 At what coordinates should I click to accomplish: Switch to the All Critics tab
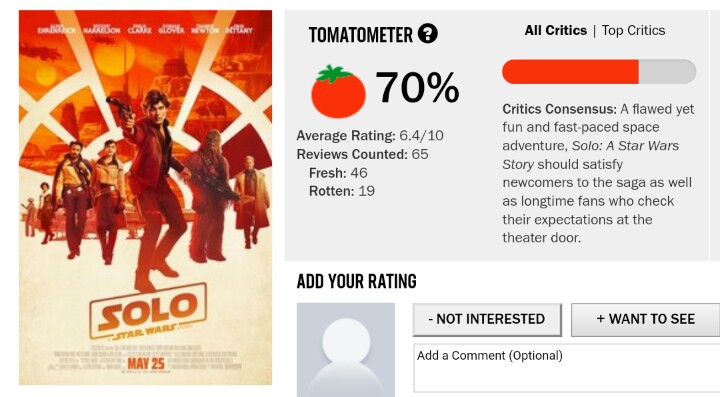coord(556,30)
